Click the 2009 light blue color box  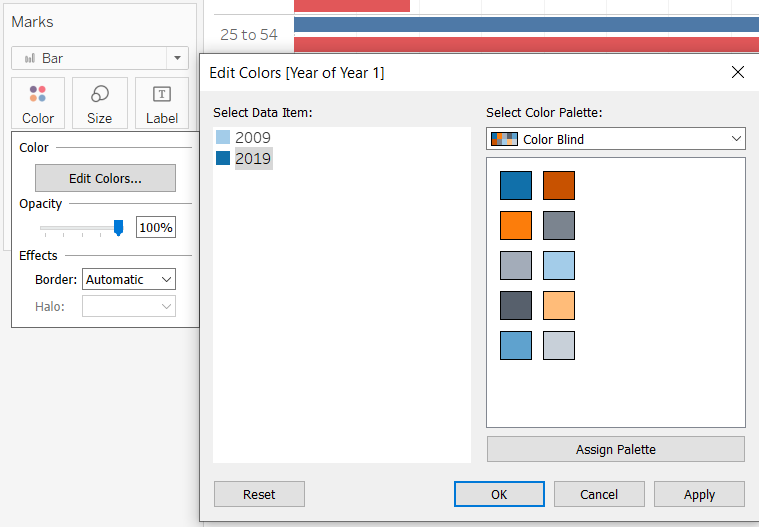(223, 137)
